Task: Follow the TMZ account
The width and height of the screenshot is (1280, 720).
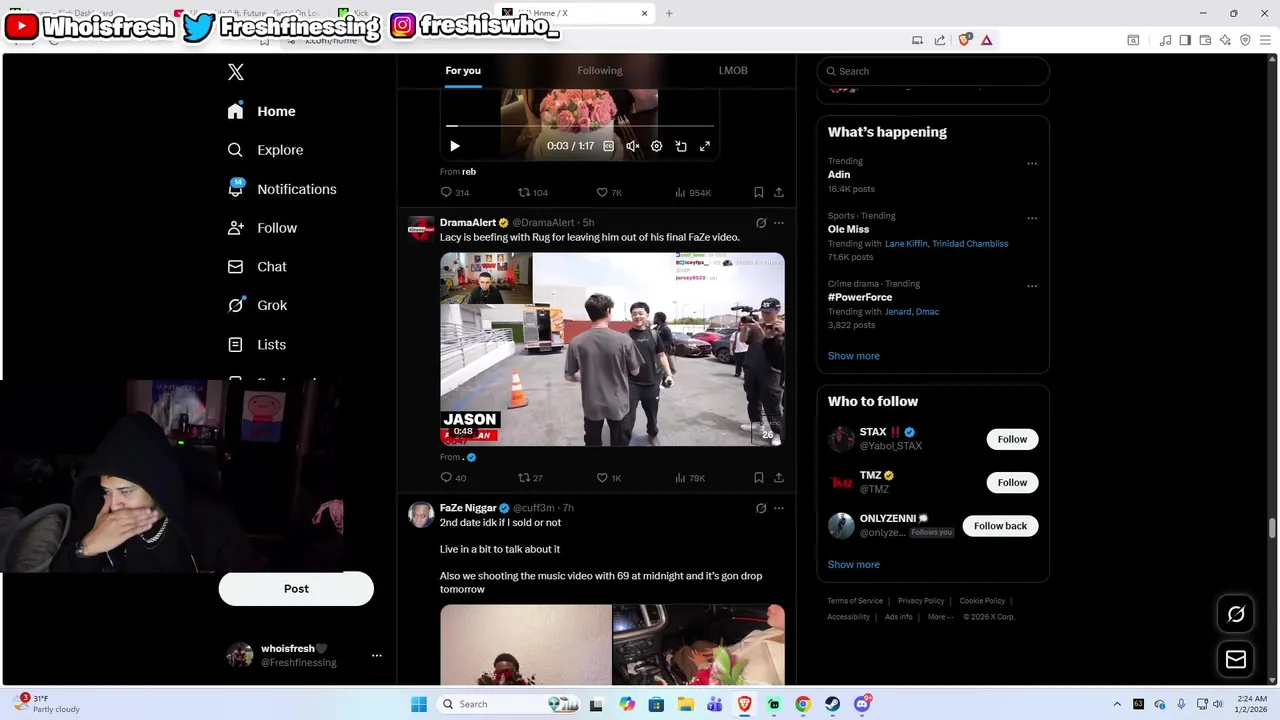Action: coord(1012,482)
